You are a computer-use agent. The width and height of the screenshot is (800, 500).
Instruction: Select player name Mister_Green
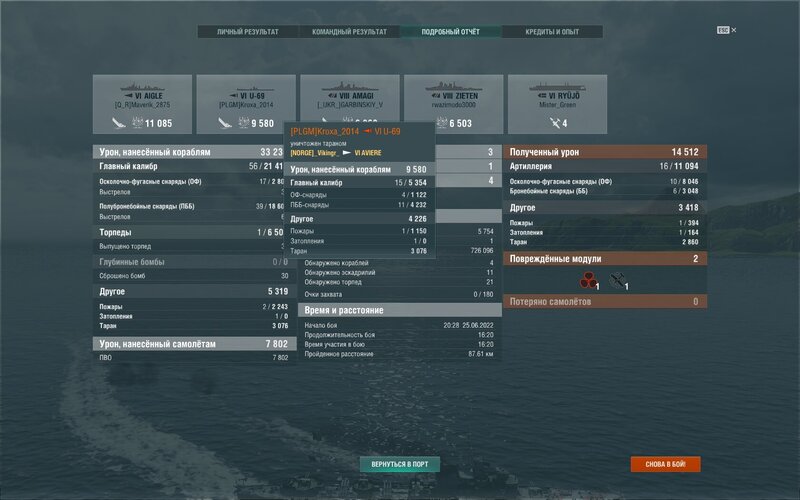click(557, 105)
